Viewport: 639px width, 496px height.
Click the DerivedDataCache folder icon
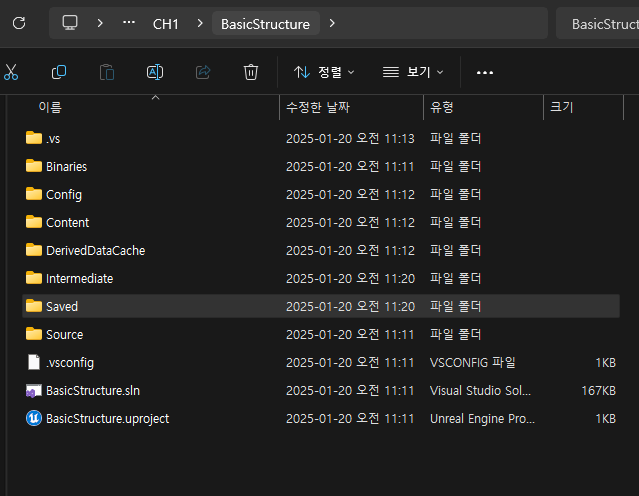[x=34, y=250]
